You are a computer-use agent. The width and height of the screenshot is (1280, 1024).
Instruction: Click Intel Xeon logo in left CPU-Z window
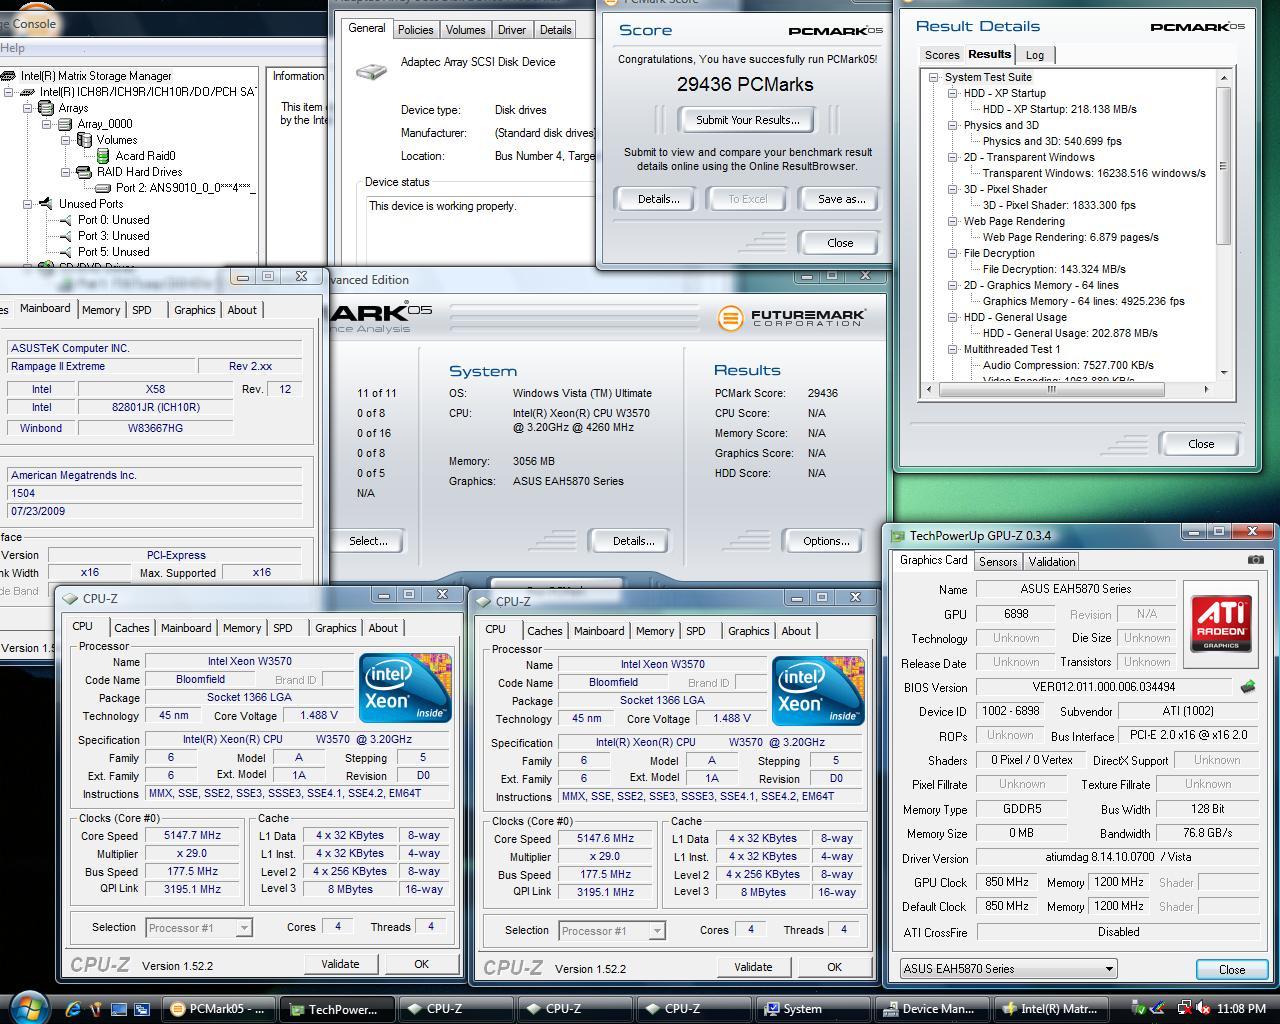tap(405, 687)
